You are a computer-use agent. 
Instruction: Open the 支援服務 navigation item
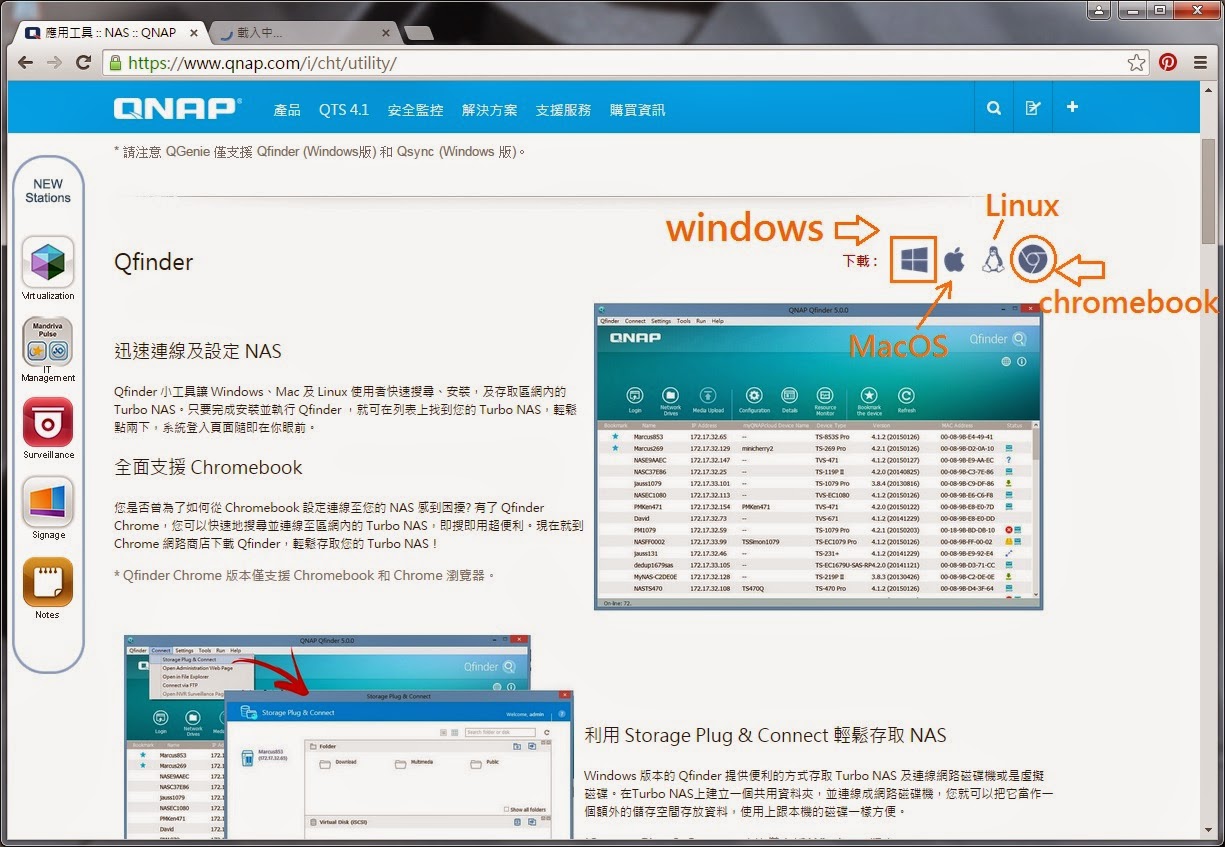[x=563, y=110]
